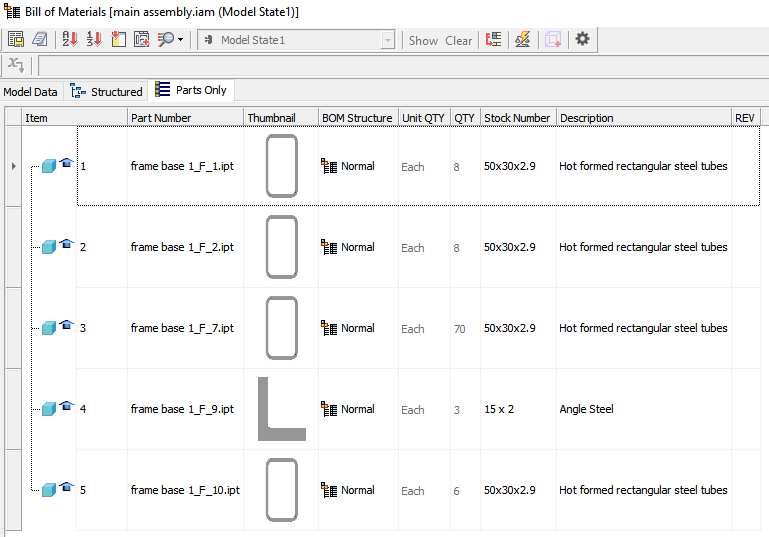Select part frame base 1_F_10.ipt
This screenshot has height=537, width=769.
pyautogui.click(x=185, y=490)
